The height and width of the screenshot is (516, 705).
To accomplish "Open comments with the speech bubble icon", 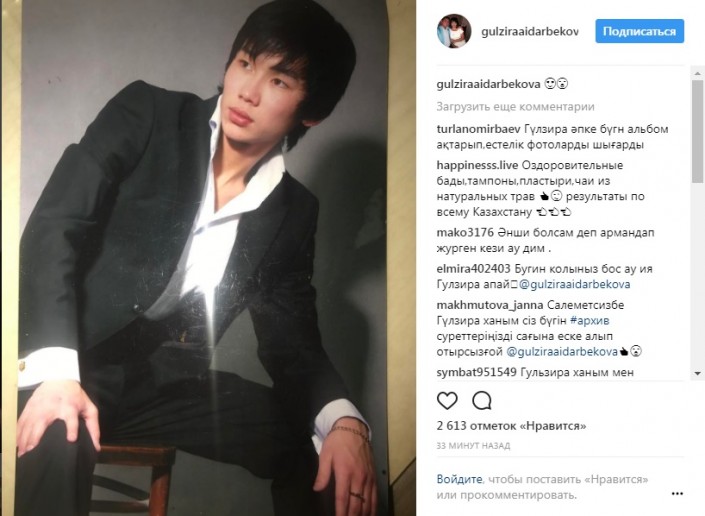I will coord(482,400).
